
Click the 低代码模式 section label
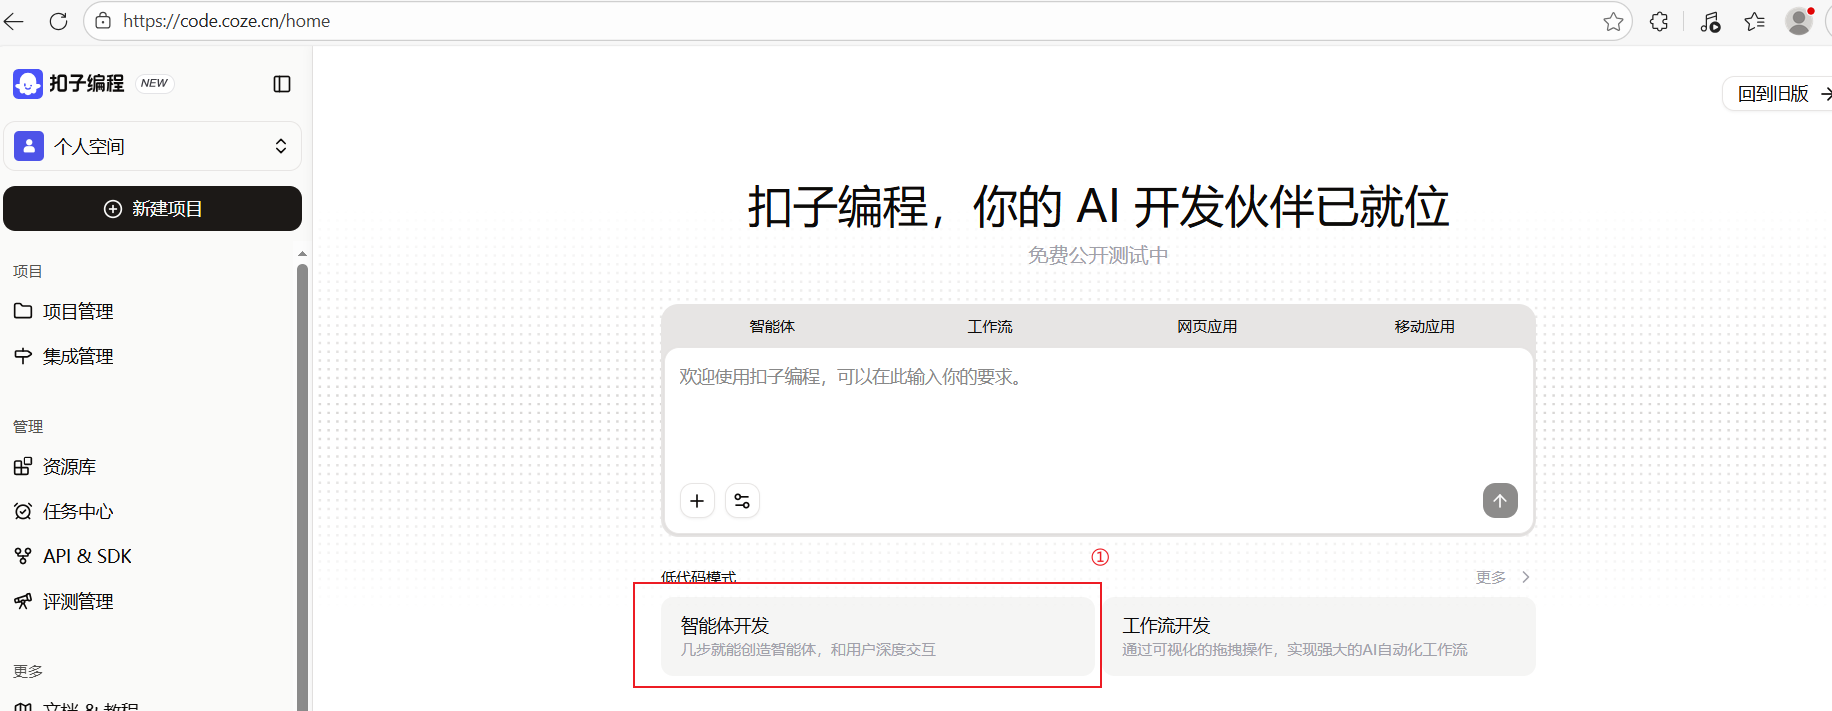click(x=698, y=577)
